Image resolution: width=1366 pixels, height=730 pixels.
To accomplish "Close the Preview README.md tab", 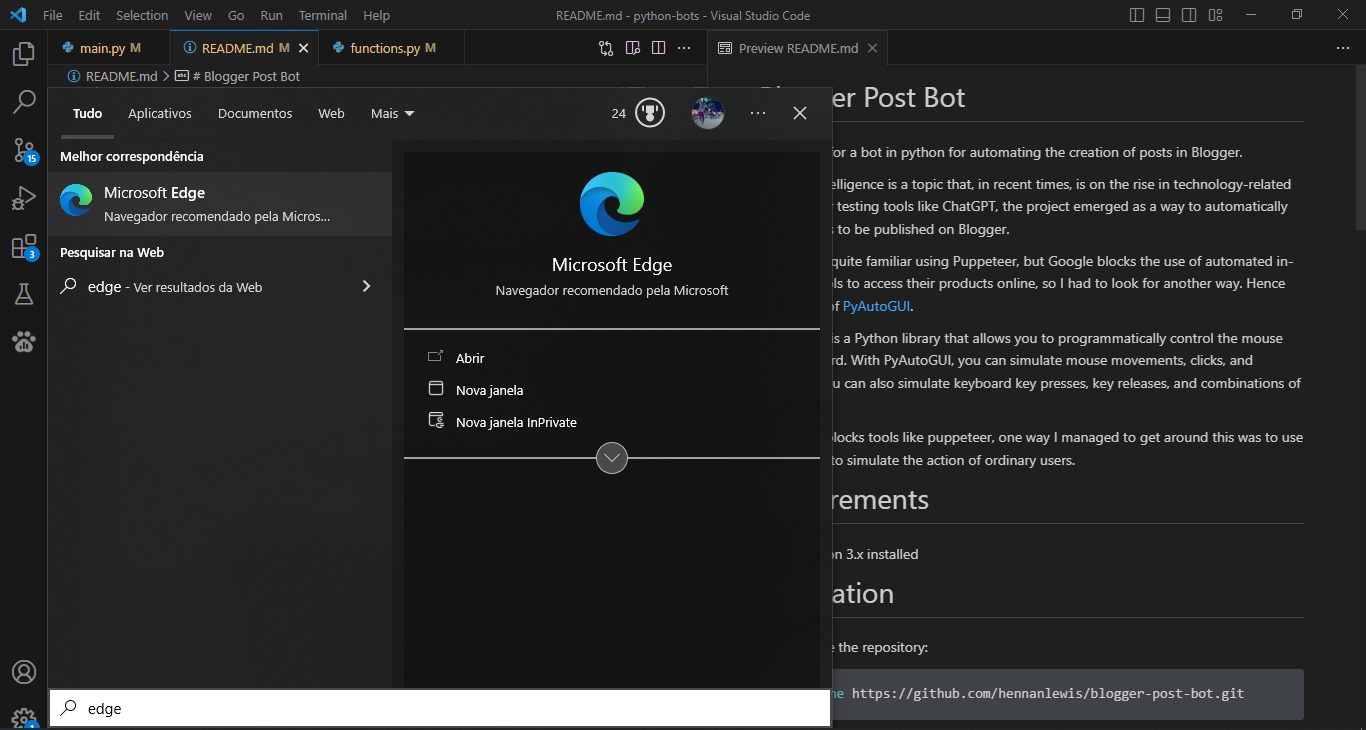I will tap(873, 48).
